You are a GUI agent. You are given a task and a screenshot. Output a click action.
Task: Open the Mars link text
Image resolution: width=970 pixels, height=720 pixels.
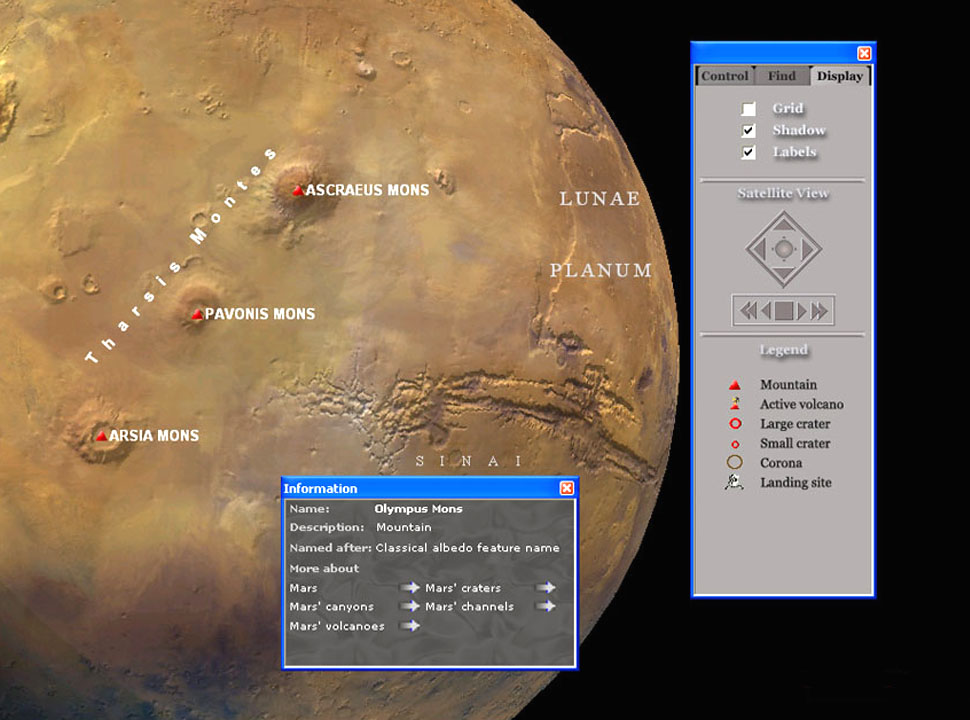[303, 588]
